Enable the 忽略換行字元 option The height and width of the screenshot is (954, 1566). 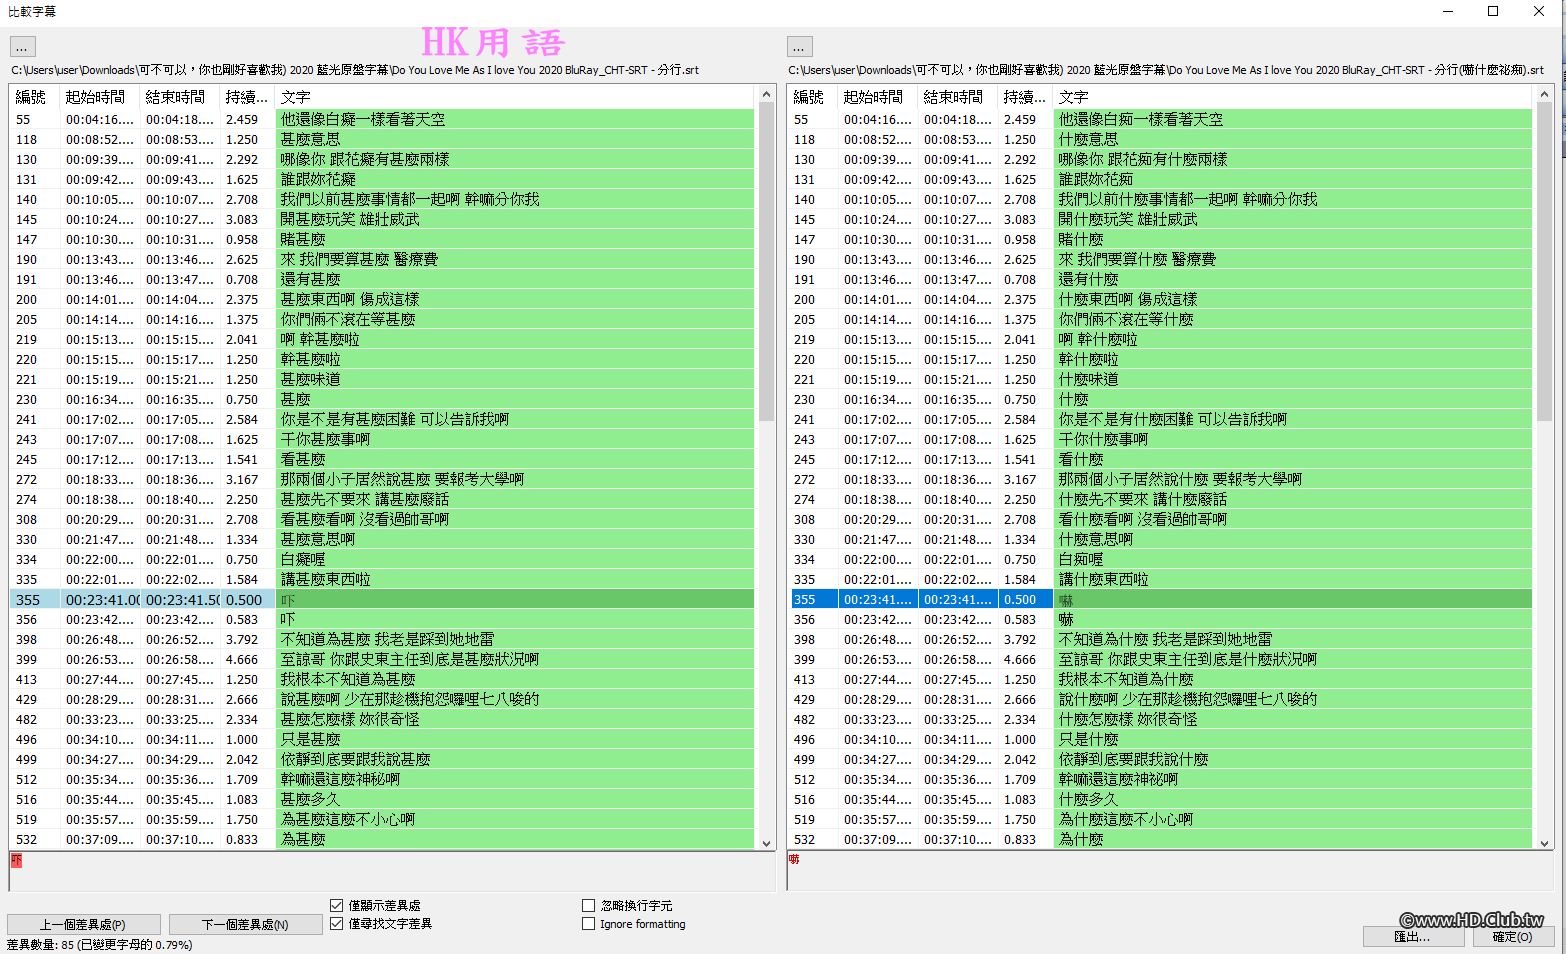tap(589, 905)
